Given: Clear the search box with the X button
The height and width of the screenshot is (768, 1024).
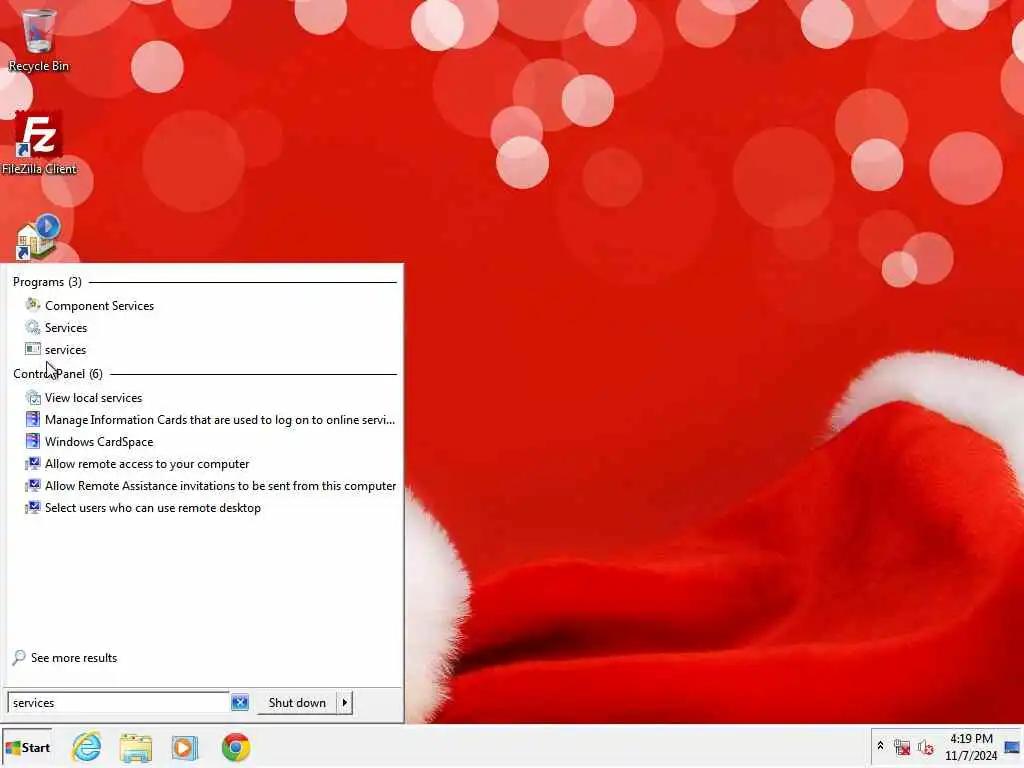Looking at the screenshot, I should (x=240, y=703).
